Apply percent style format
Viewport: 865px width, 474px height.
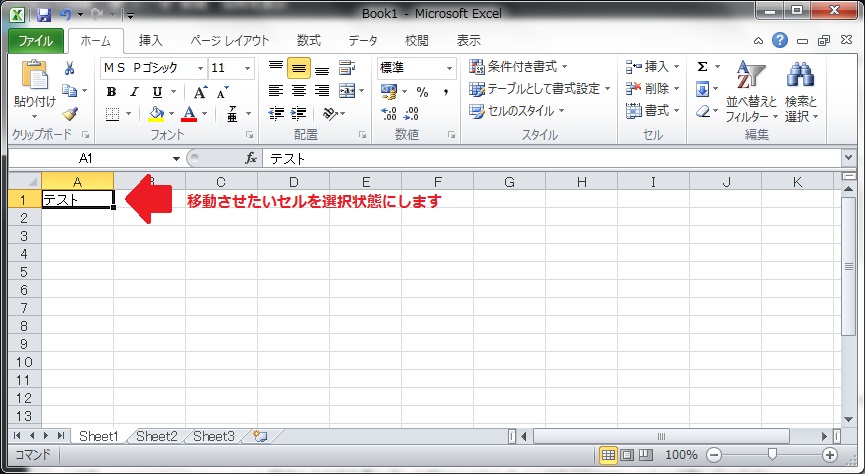423,92
